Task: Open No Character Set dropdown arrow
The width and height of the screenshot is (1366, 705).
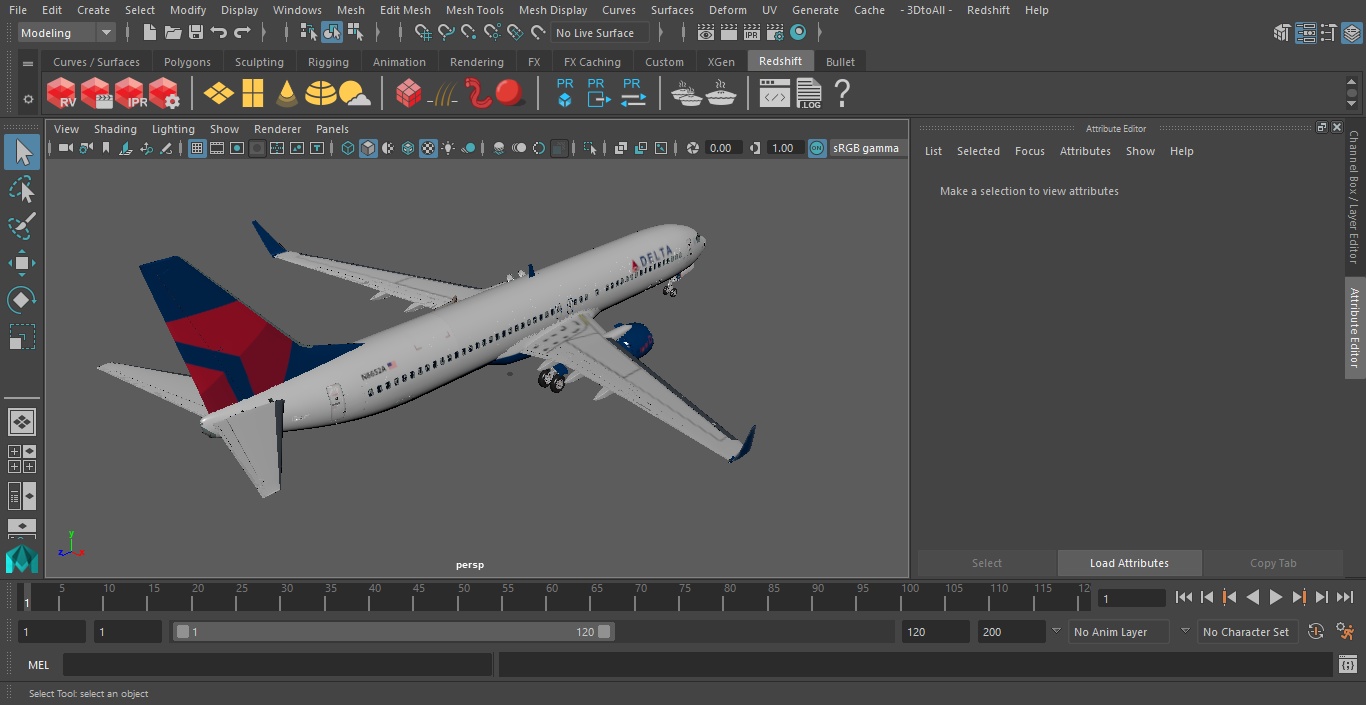Action: [x=1185, y=632]
